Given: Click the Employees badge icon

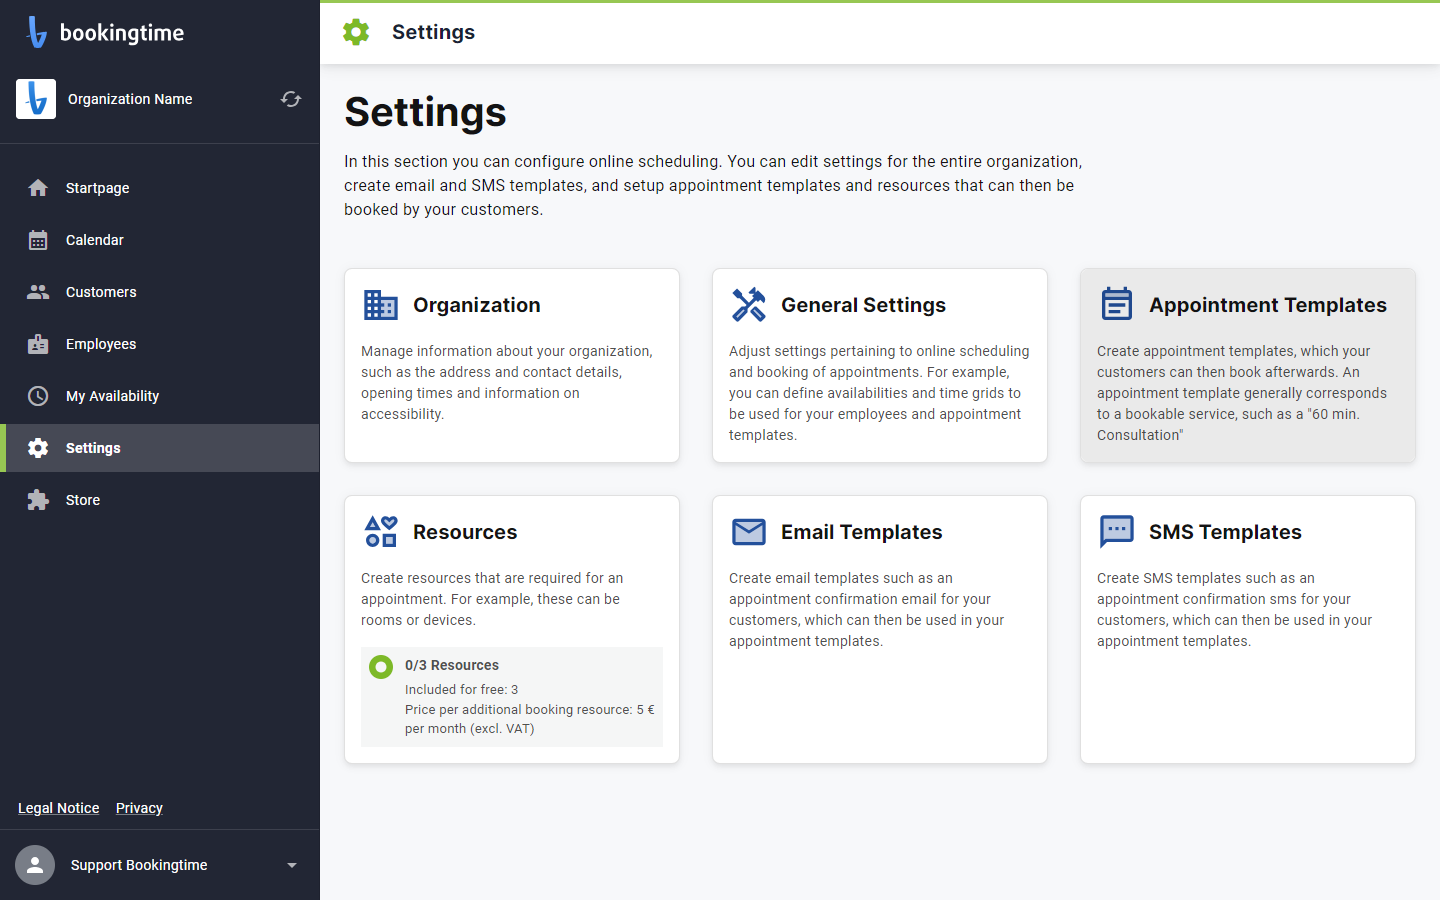Looking at the screenshot, I should coord(38,344).
